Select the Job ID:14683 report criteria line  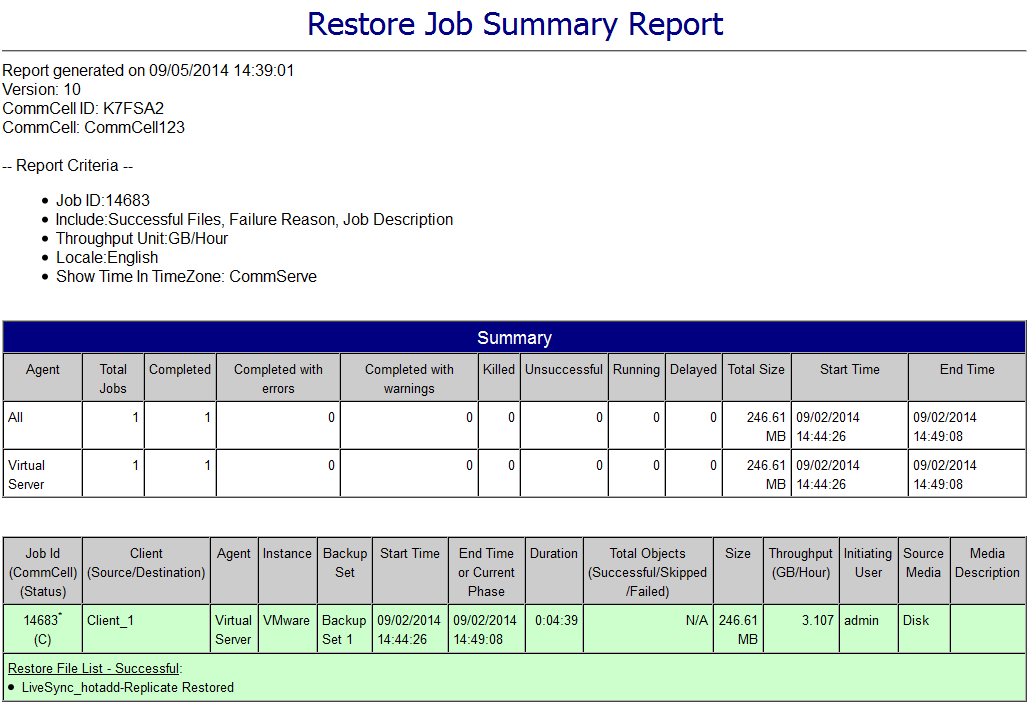(103, 201)
